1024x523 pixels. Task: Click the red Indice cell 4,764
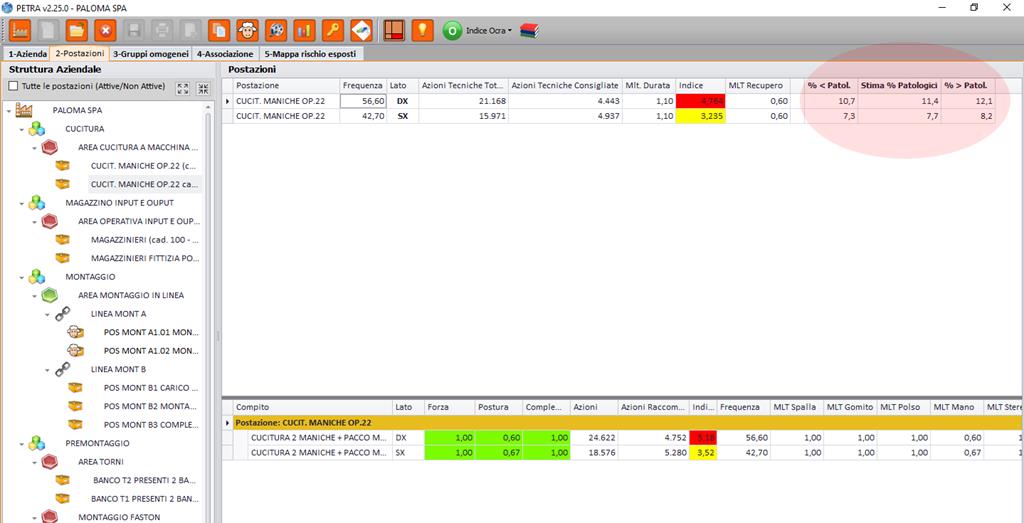click(x=701, y=101)
